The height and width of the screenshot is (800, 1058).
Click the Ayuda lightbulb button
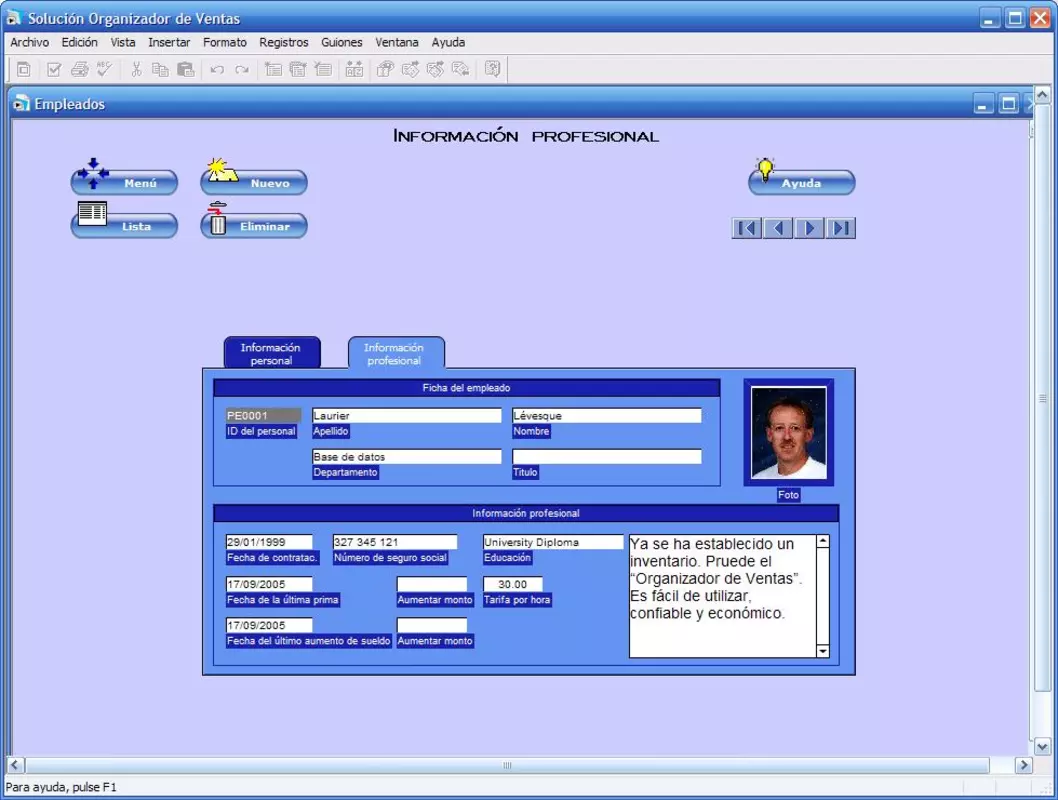tap(802, 182)
